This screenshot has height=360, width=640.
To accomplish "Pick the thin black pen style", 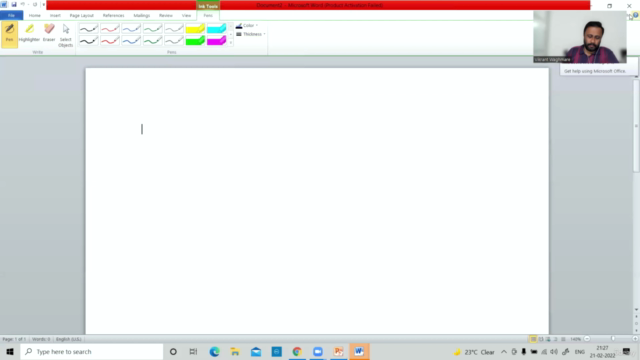I will (89, 29).
